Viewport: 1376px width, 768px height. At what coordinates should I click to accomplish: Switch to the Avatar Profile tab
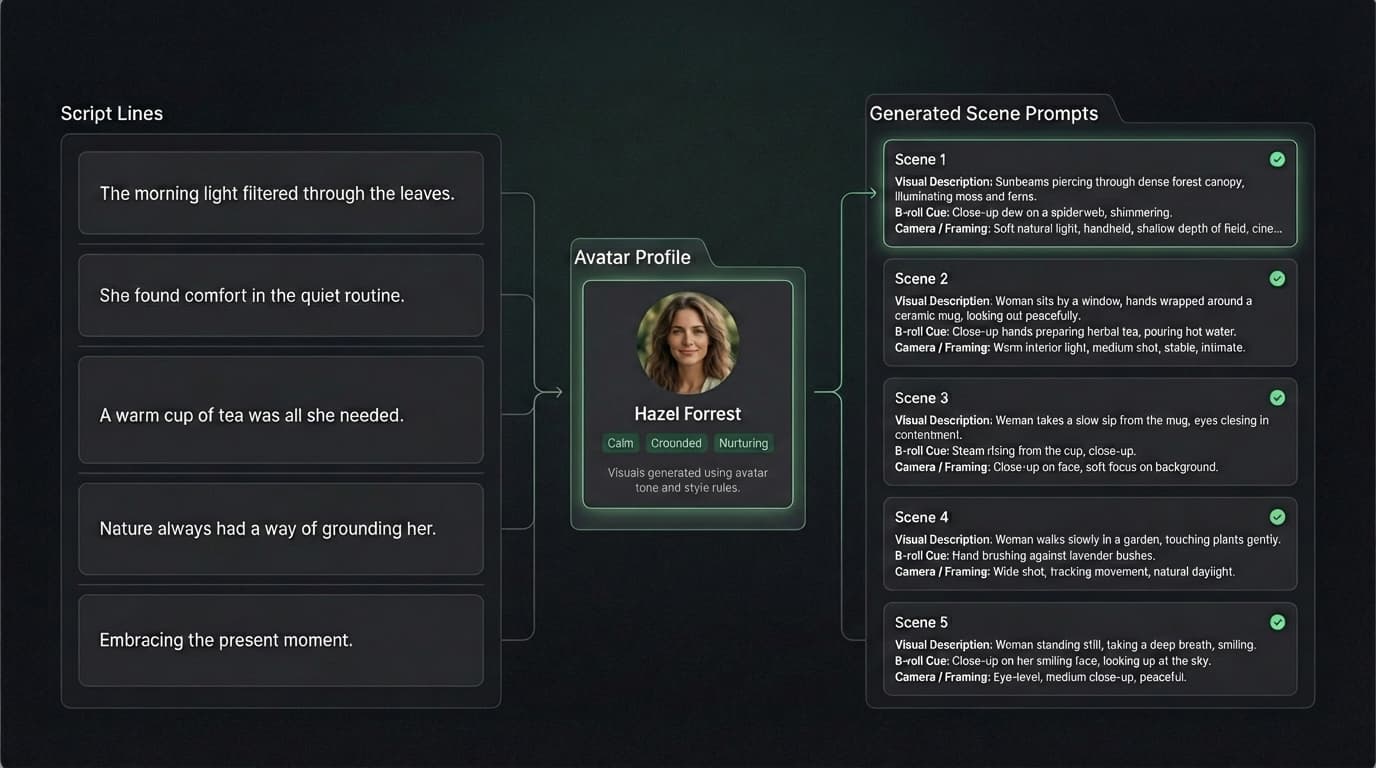[631, 257]
